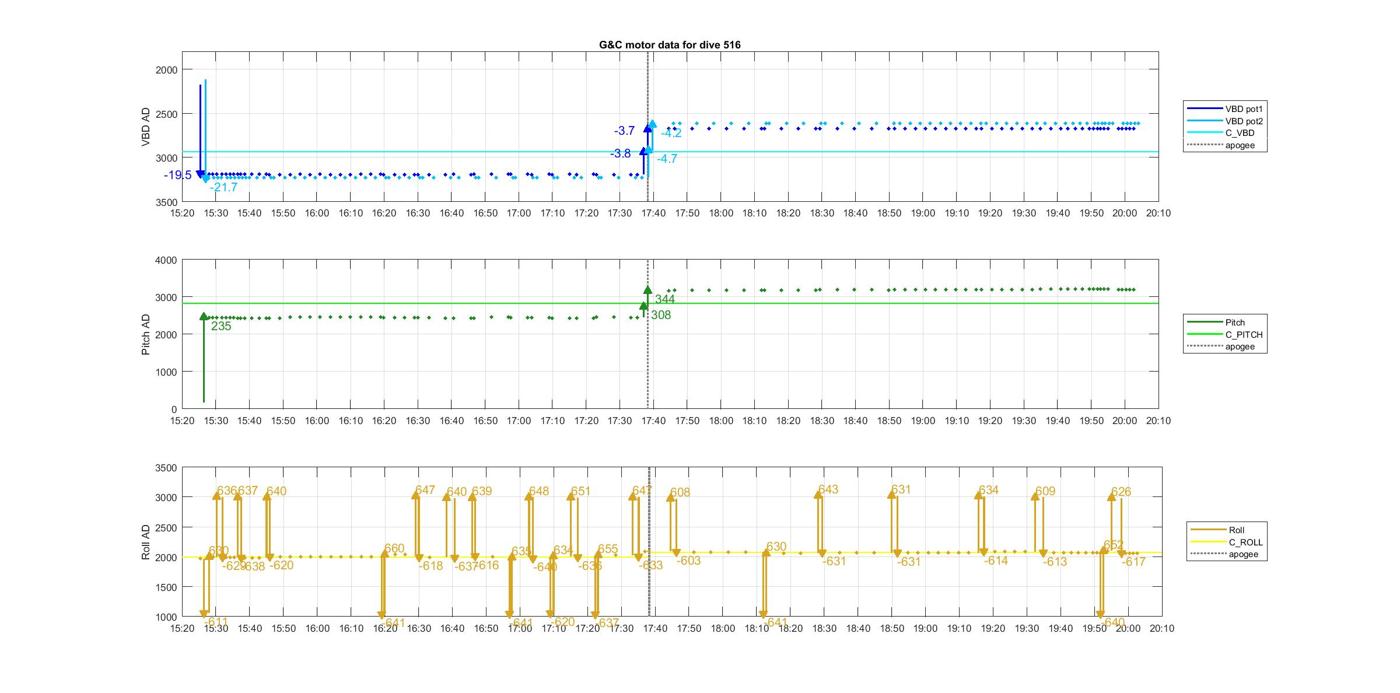Click the 'Pitch AD' y-axis label
This screenshot has width=1400, height=693.
point(146,334)
